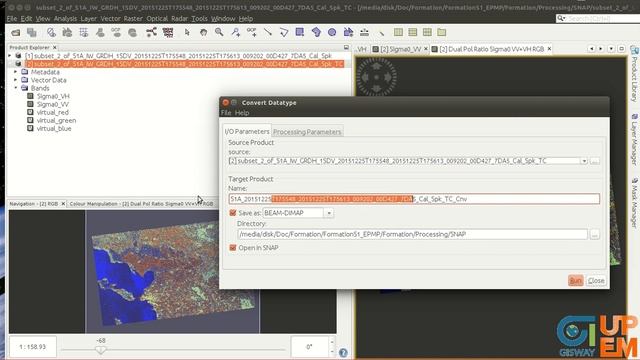Click the target product Name field

tap(414, 199)
